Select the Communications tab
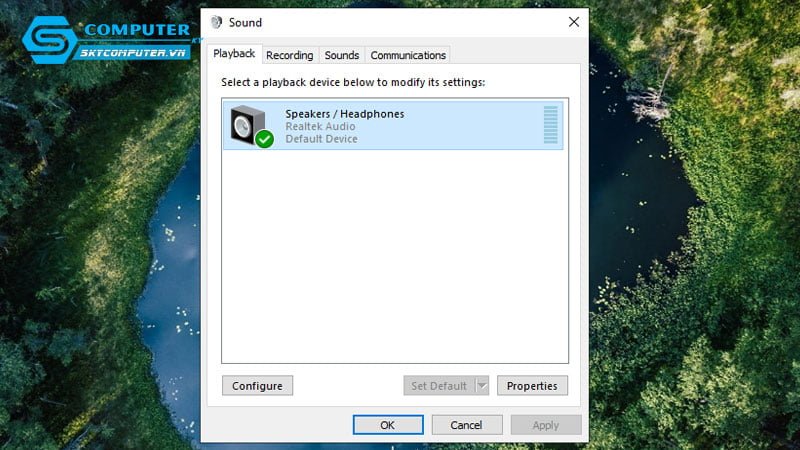Image resolution: width=800 pixels, height=450 pixels. click(x=408, y=55)
